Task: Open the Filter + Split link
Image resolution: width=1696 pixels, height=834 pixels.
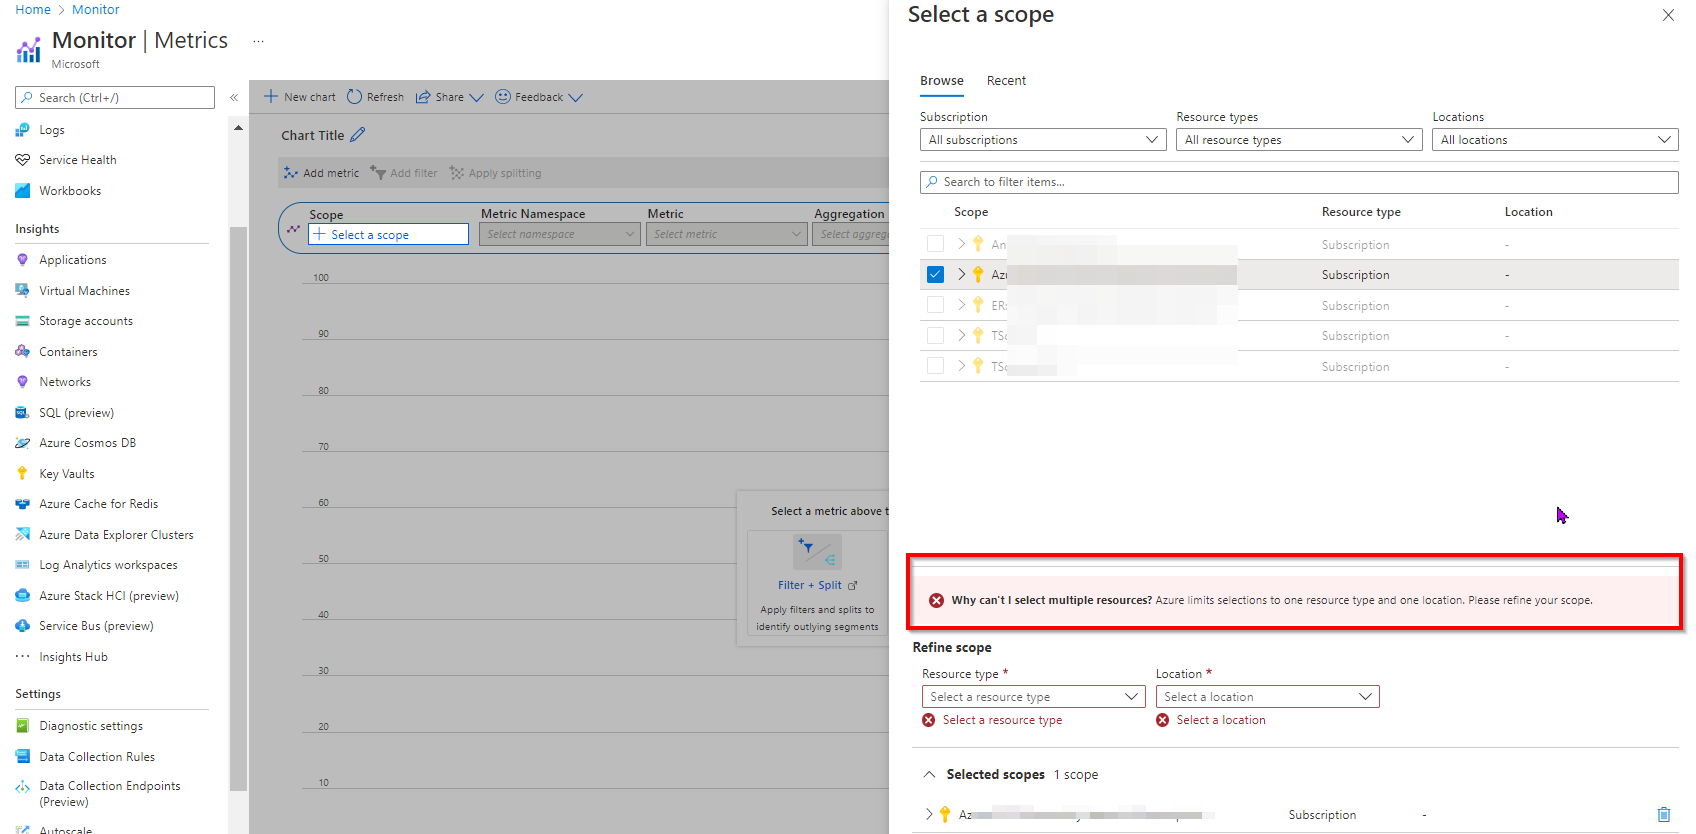Action: pos(817,585)
